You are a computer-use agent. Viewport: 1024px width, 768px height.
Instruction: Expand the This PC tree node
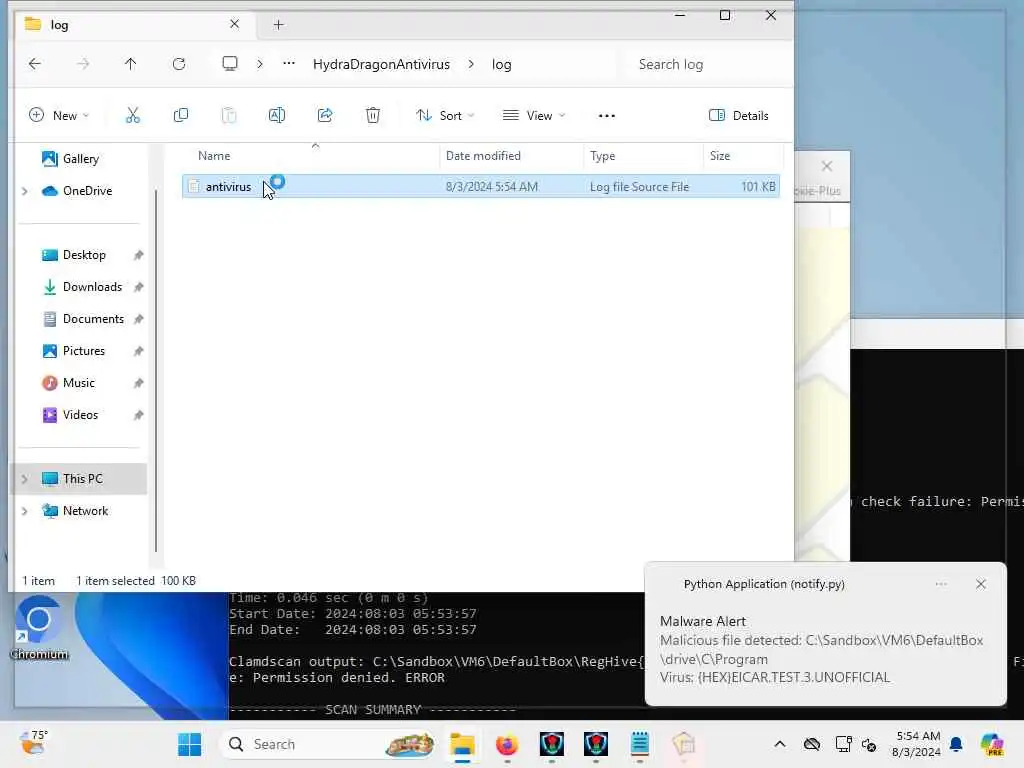pyautogui.click(x=25, y=479)
